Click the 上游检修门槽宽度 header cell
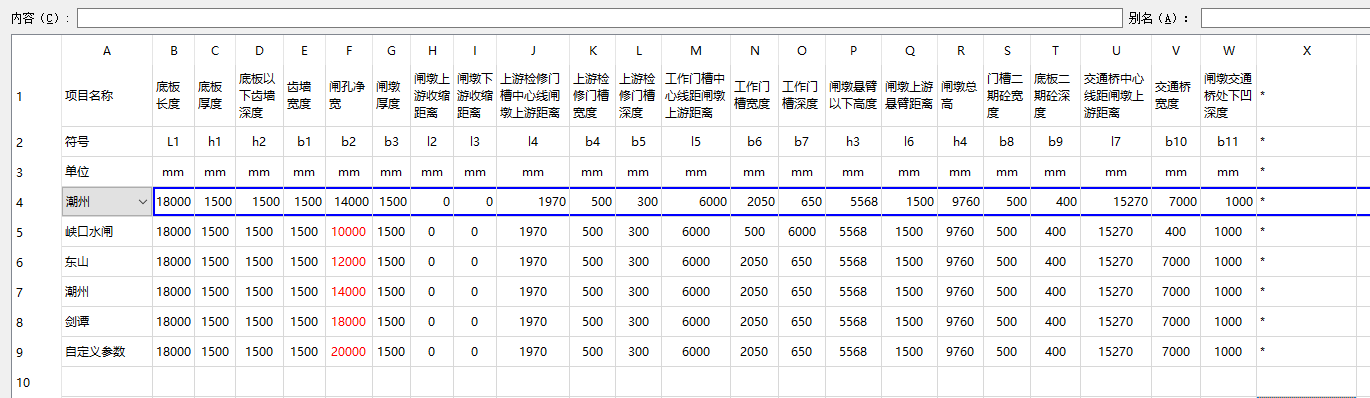 point(592,97)
